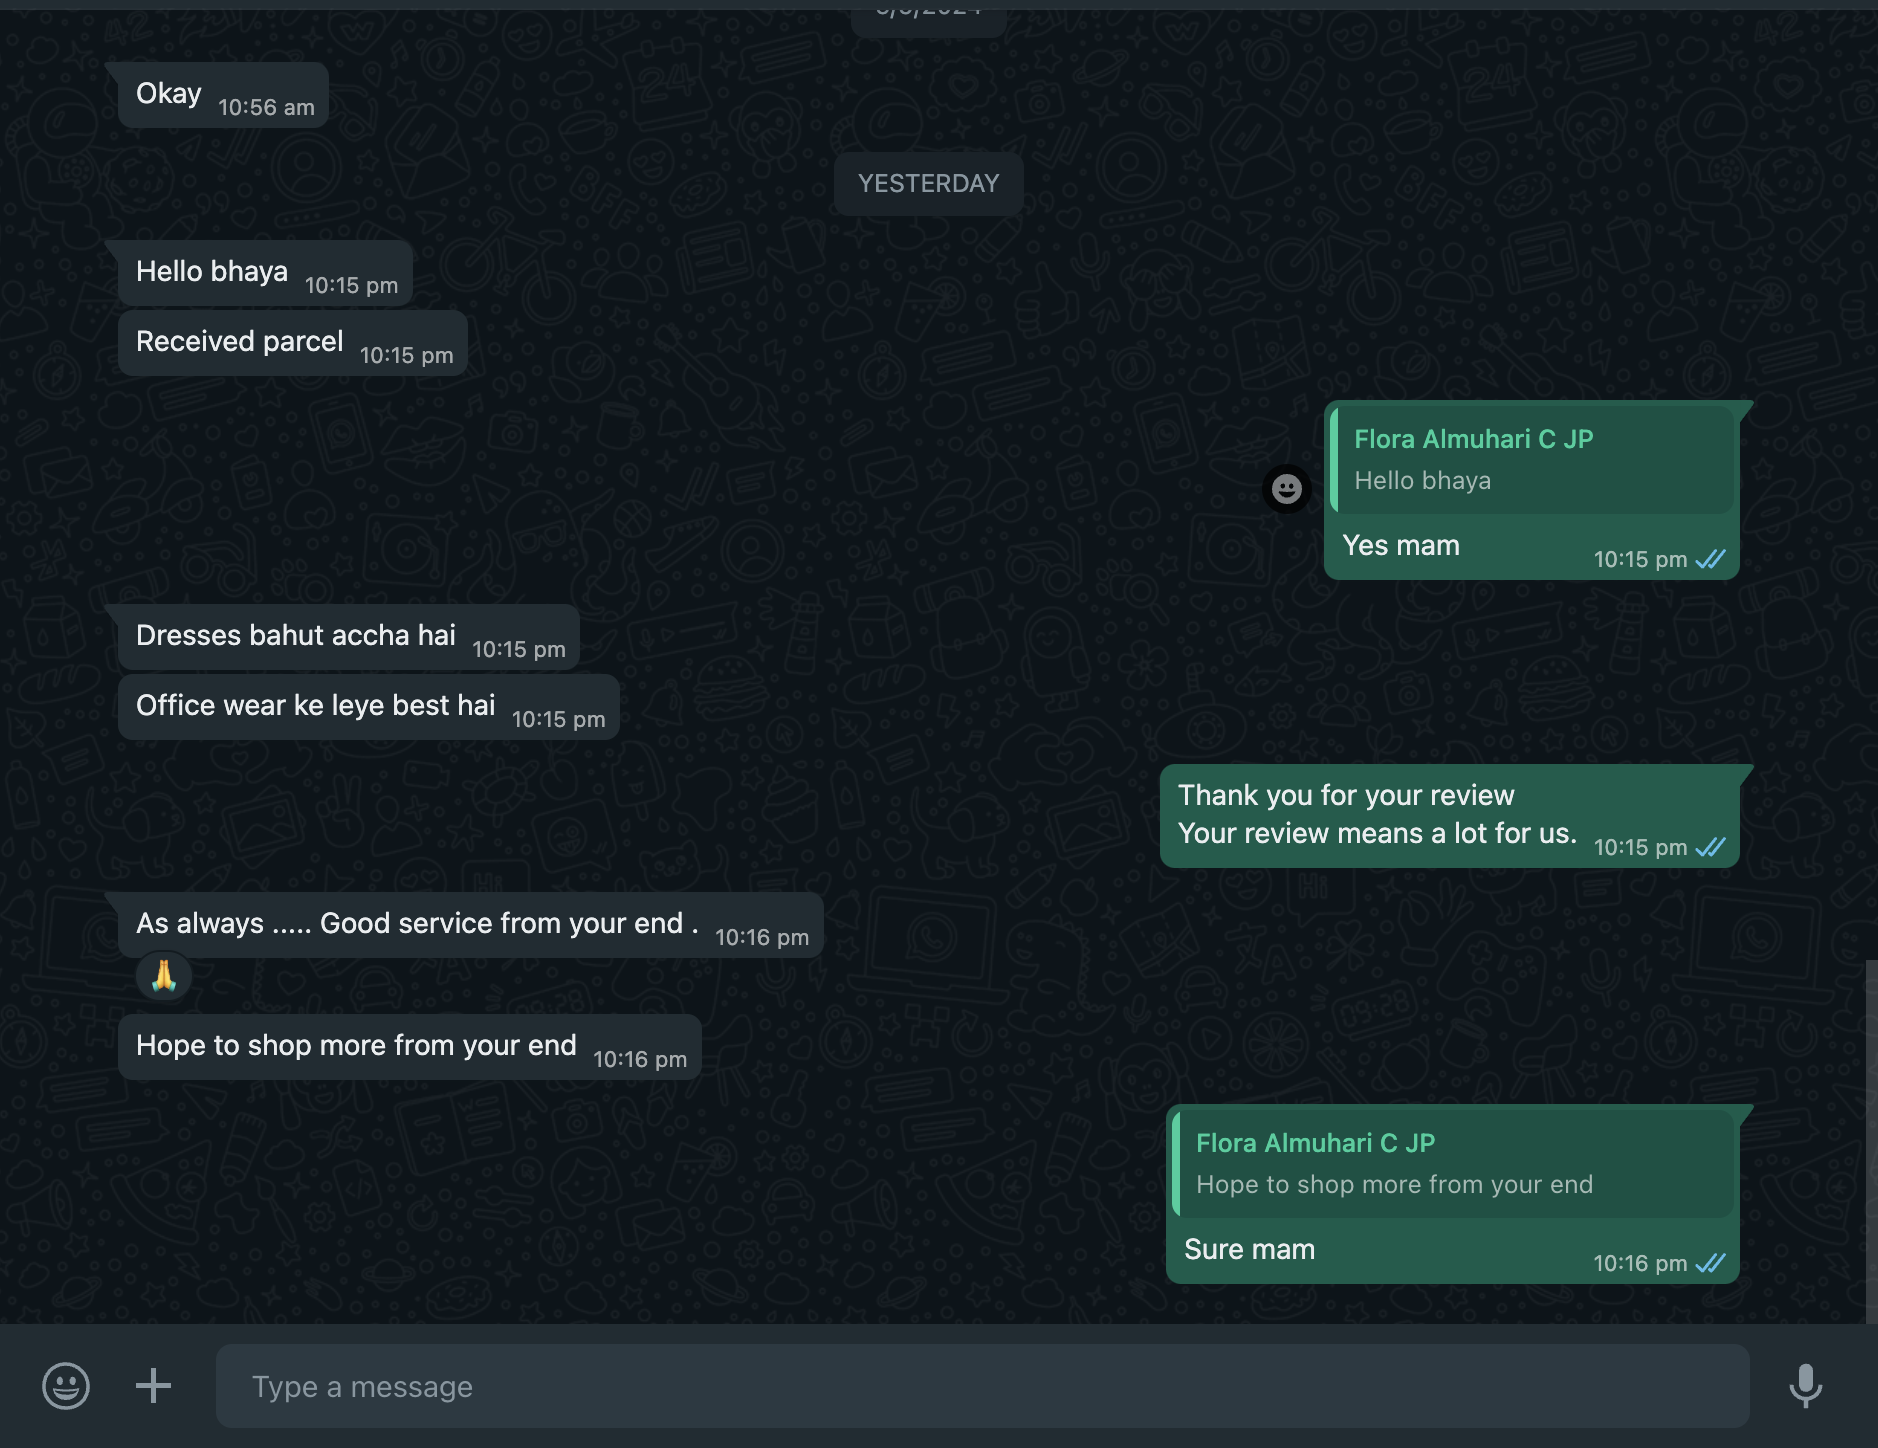Screen dimensions: 1878x1448
Task: Click the 10:56 am timestamp on "Okay"
Action: click(266, 108)
